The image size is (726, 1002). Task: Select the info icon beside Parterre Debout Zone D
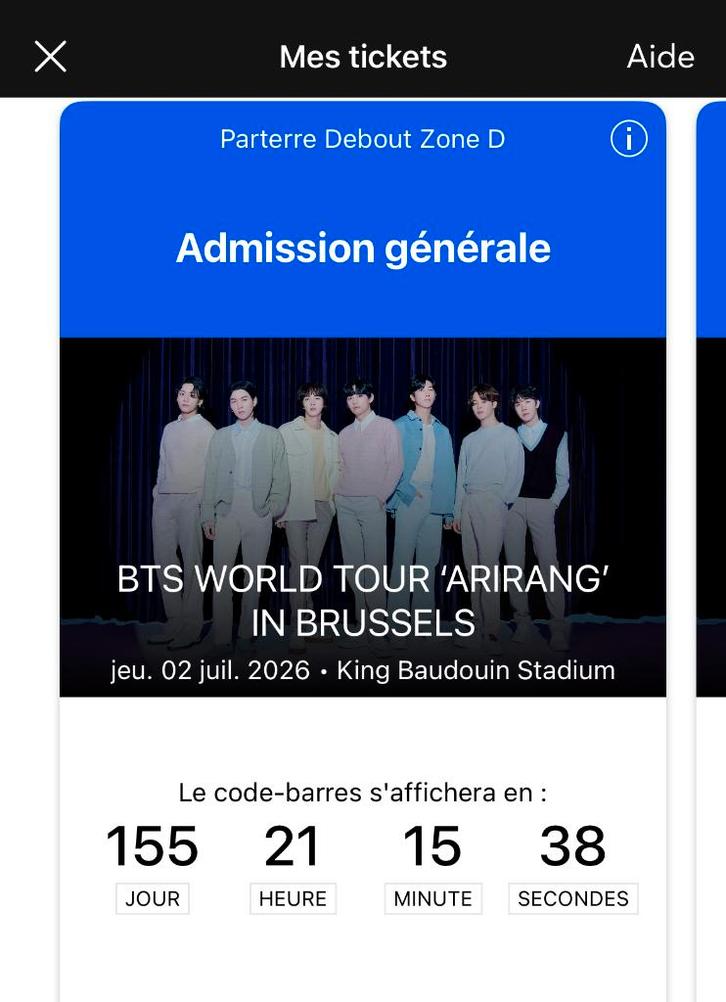coord(629,139)
